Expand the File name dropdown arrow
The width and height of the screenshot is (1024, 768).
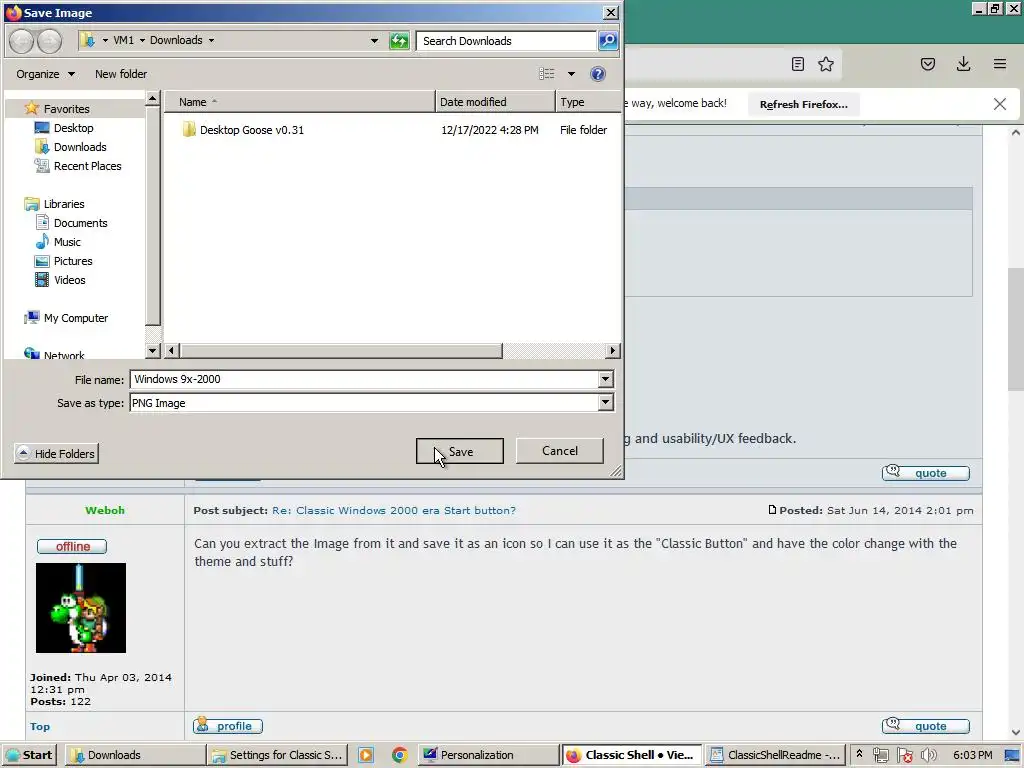(605, 379)
